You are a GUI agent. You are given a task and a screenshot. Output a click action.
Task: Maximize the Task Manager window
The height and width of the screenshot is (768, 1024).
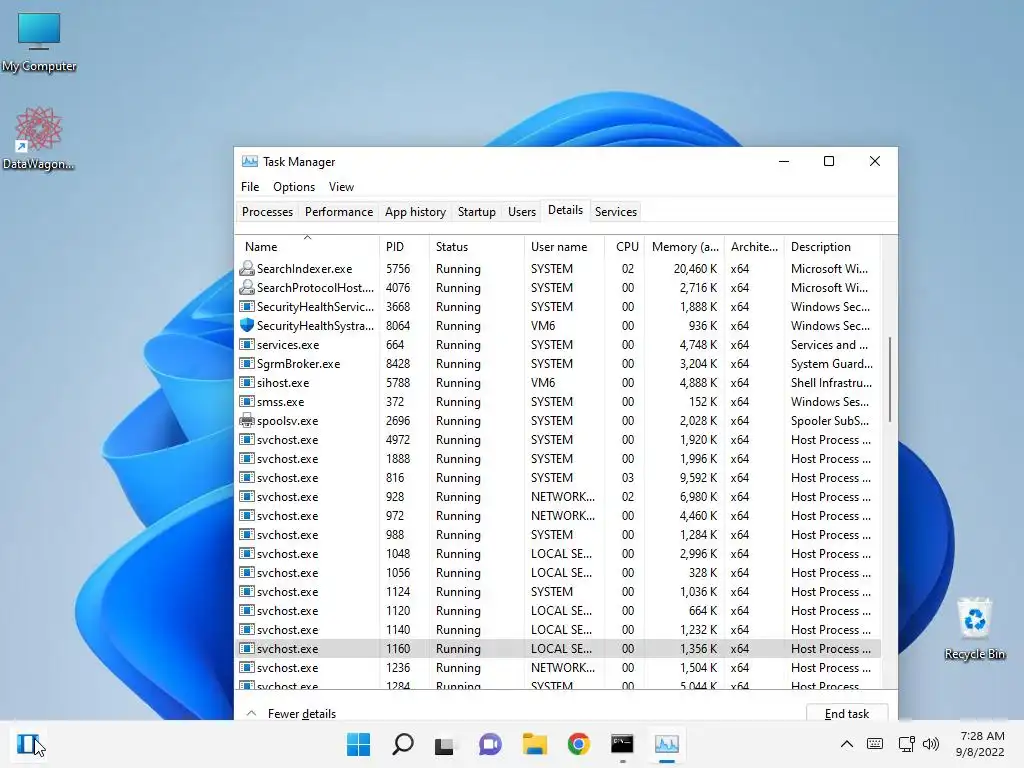click(x=829, y=161)
